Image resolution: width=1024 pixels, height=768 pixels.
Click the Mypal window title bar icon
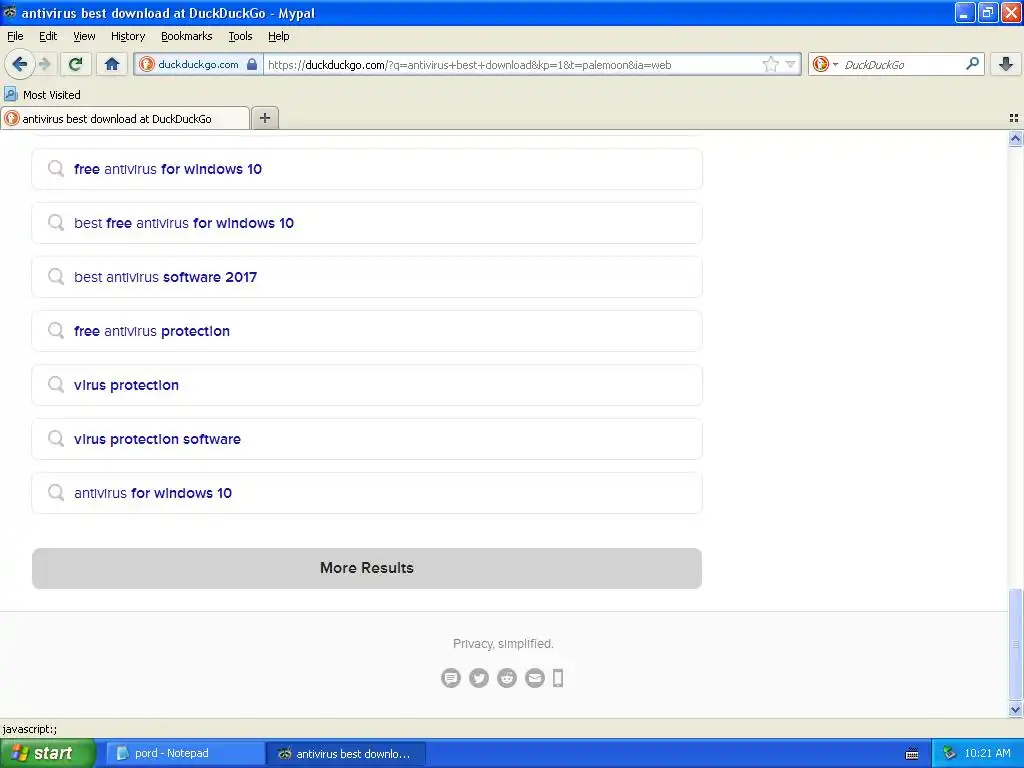10,12
